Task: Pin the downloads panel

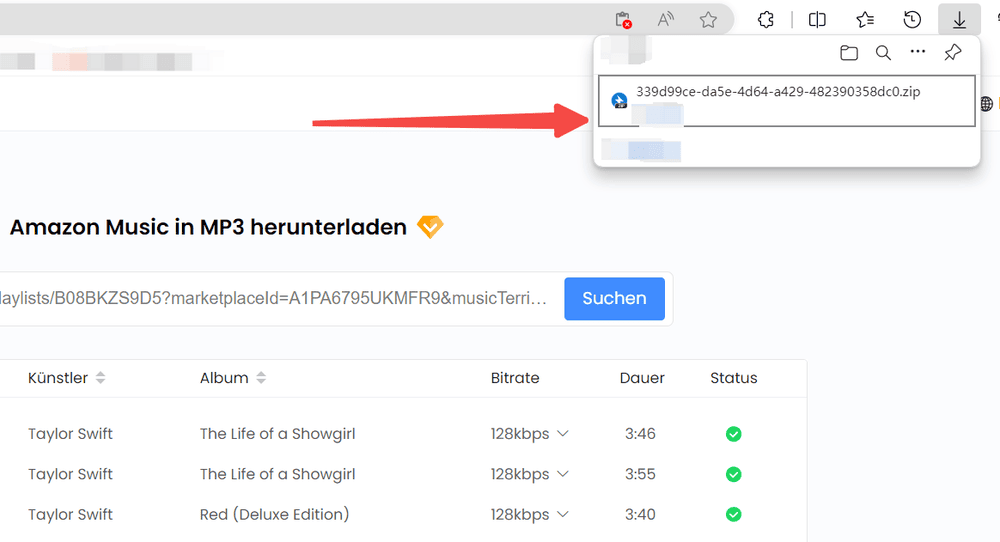Action: [953, 53]
